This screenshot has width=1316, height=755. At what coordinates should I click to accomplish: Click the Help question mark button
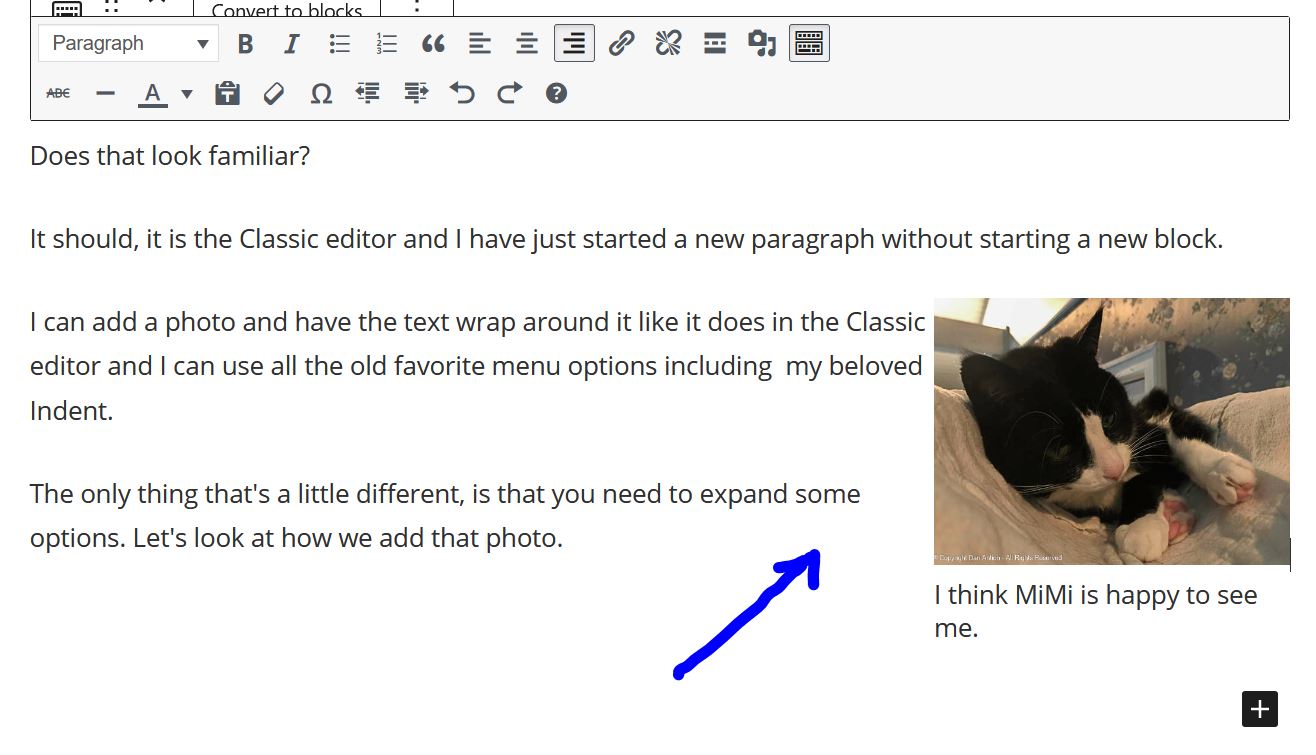click(556, 93)
